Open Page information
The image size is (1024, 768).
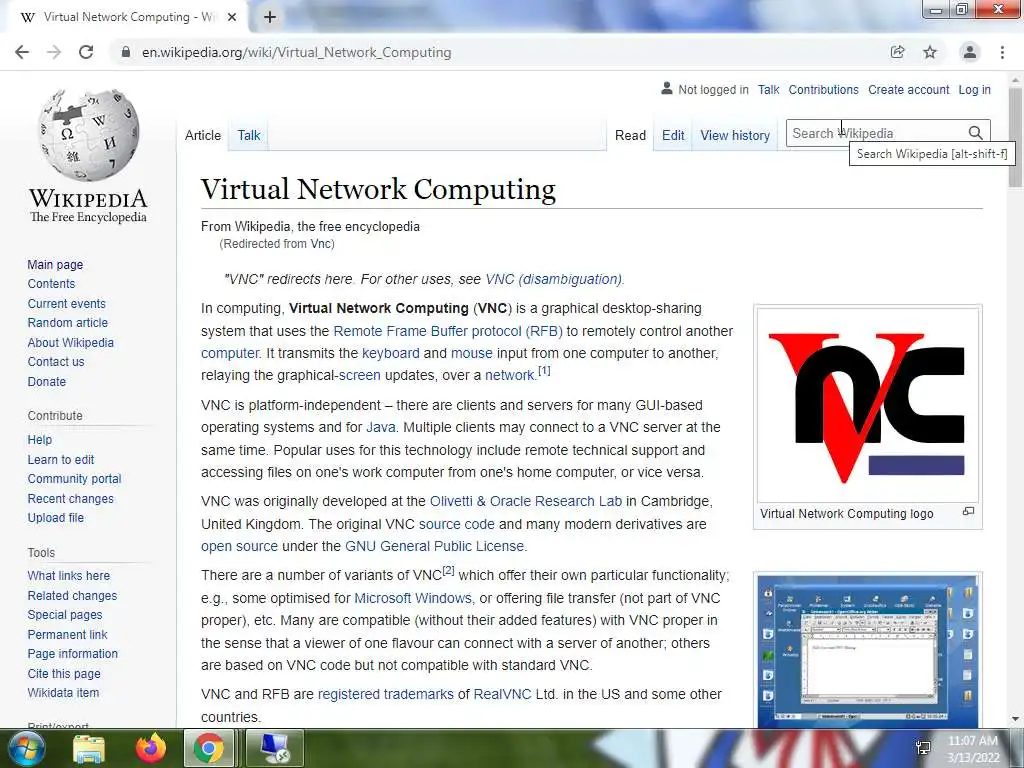coord(72,654)
